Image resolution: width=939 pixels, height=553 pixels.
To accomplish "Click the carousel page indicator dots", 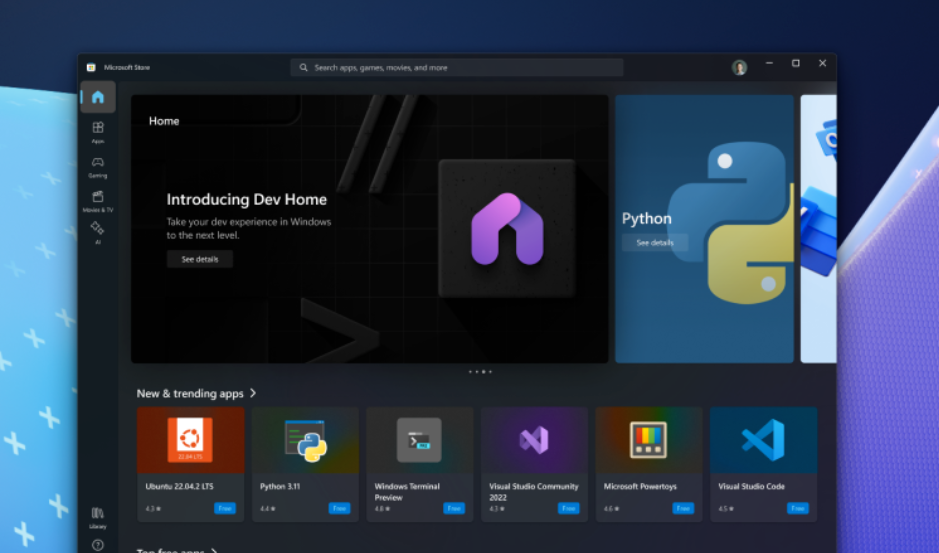I will tap(480, 371).
